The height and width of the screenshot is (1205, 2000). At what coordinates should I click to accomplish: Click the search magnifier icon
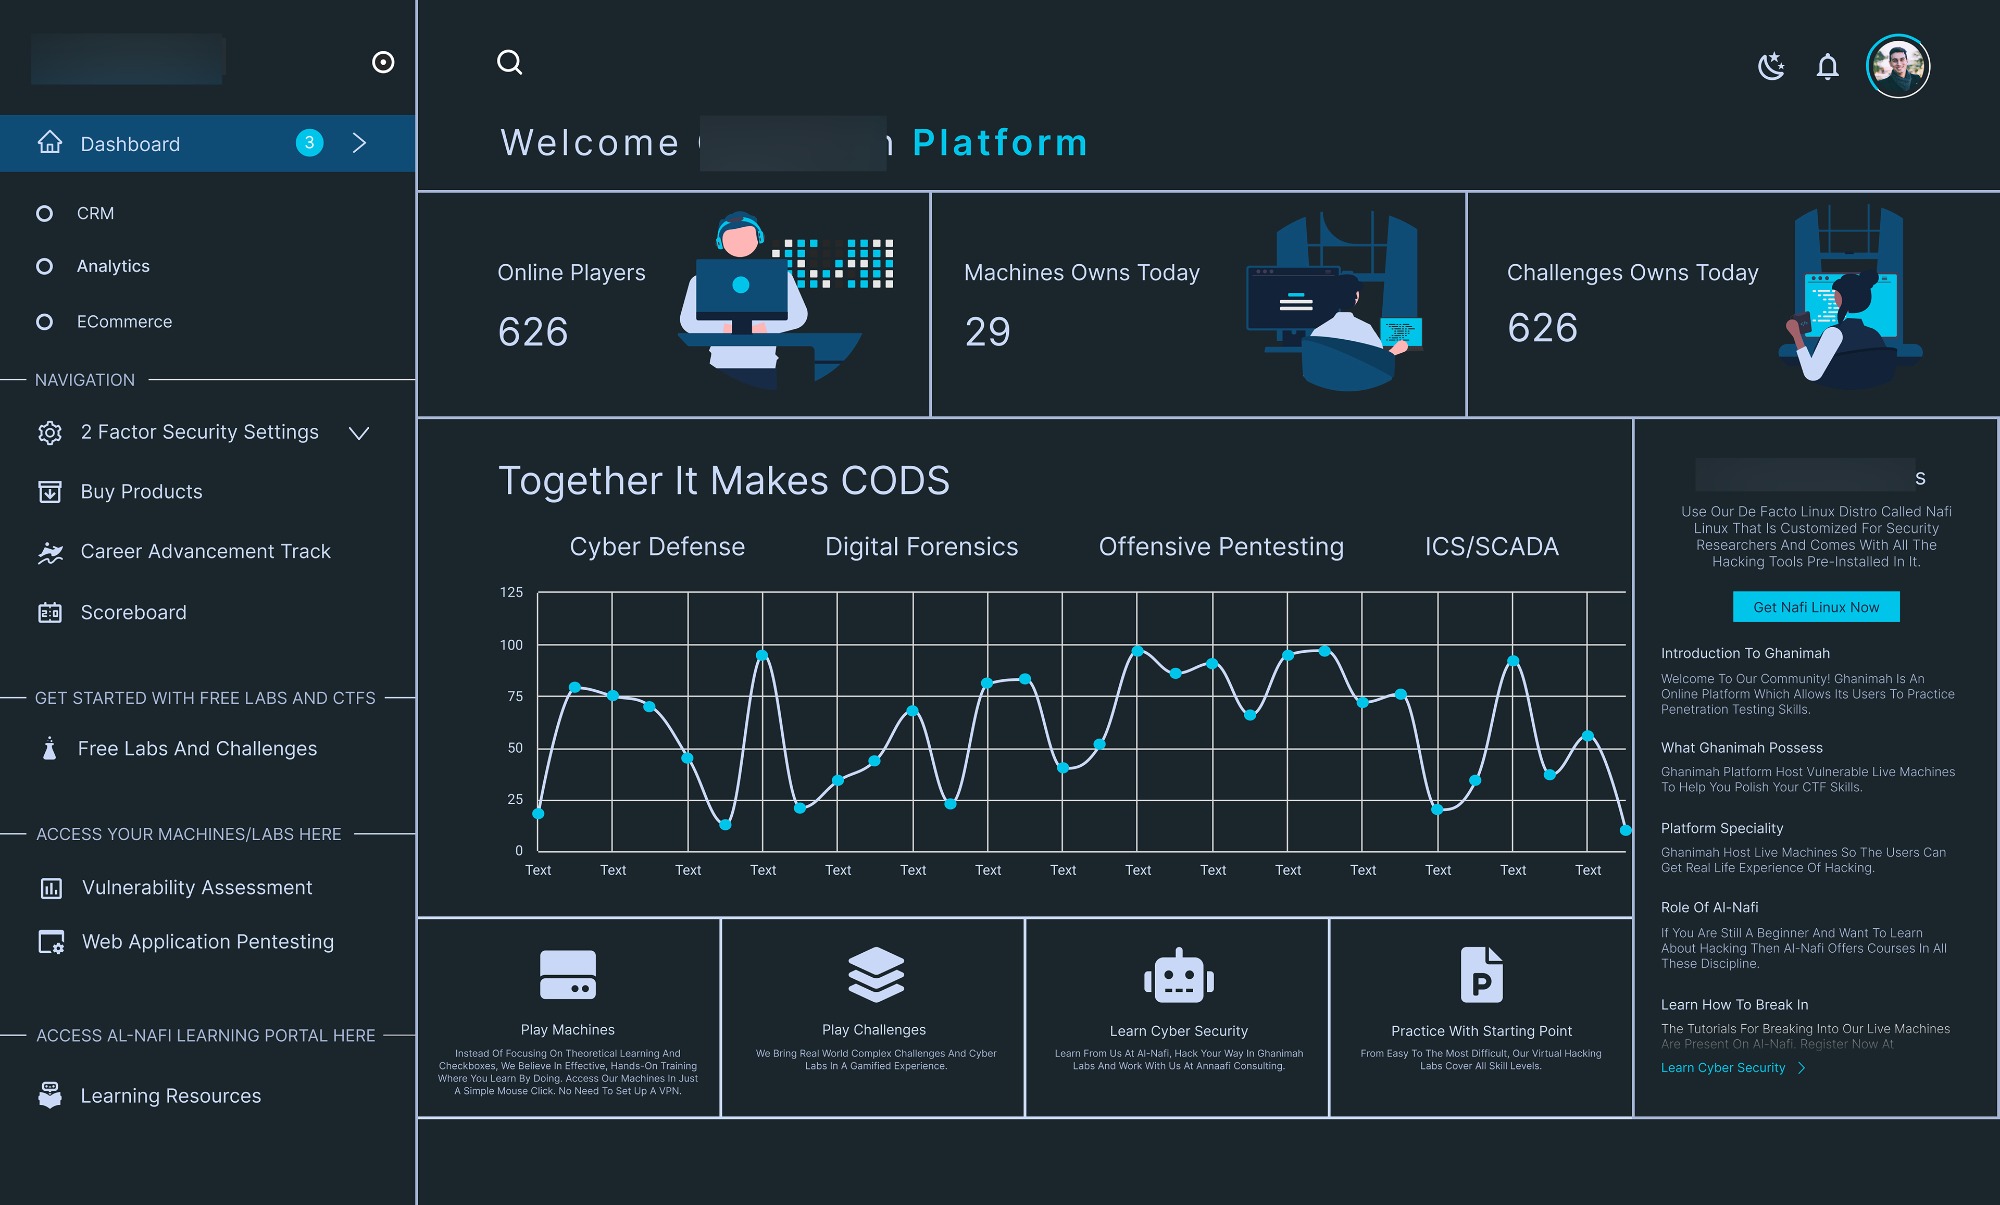click(510, 62)
